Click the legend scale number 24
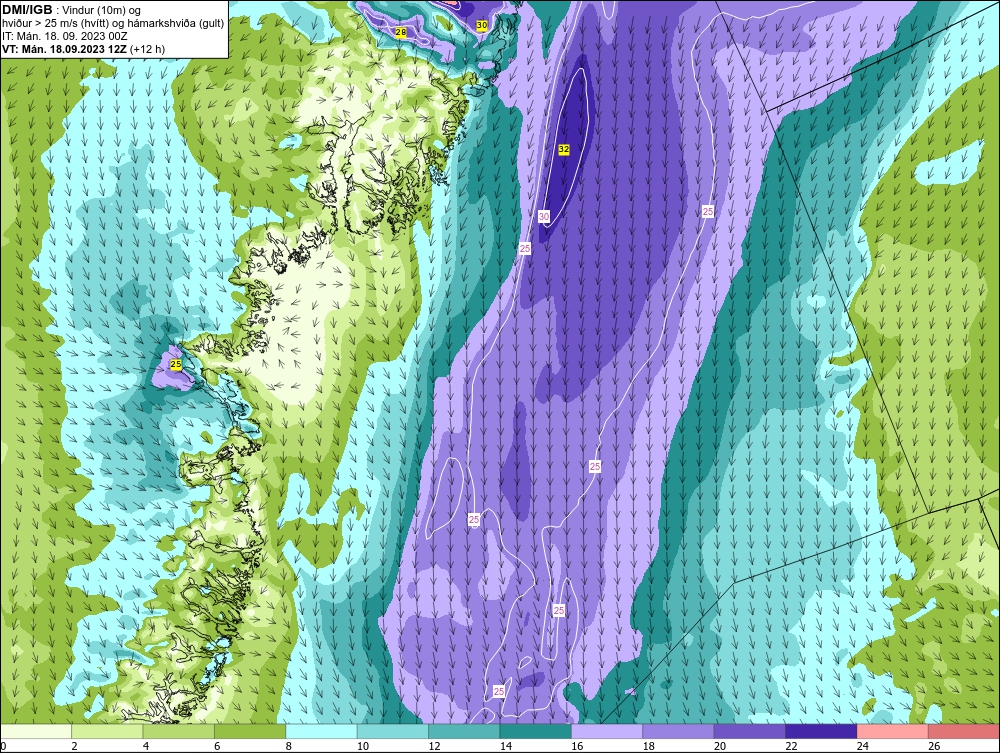Viewport: 1000px width, 753px height. click(x=863, y=746)
